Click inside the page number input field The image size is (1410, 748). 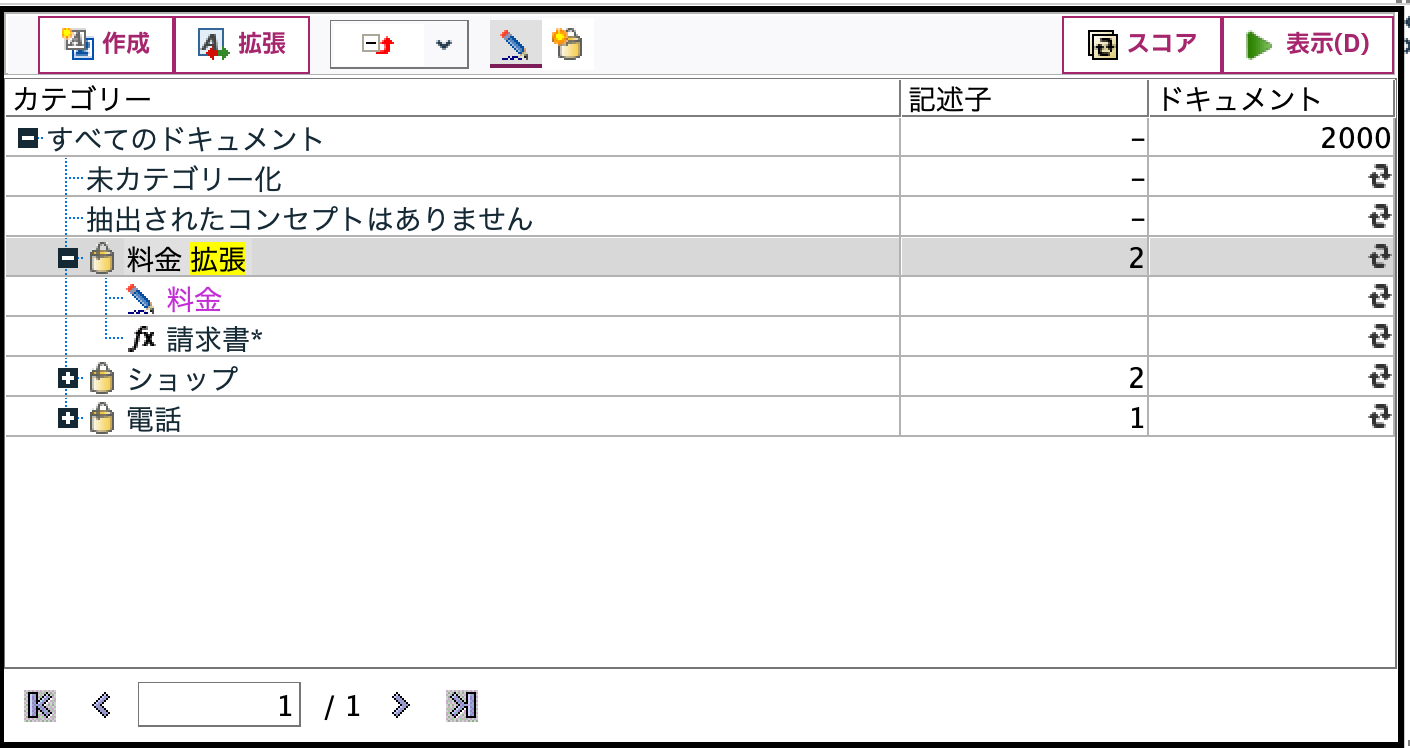click(219, 704)
